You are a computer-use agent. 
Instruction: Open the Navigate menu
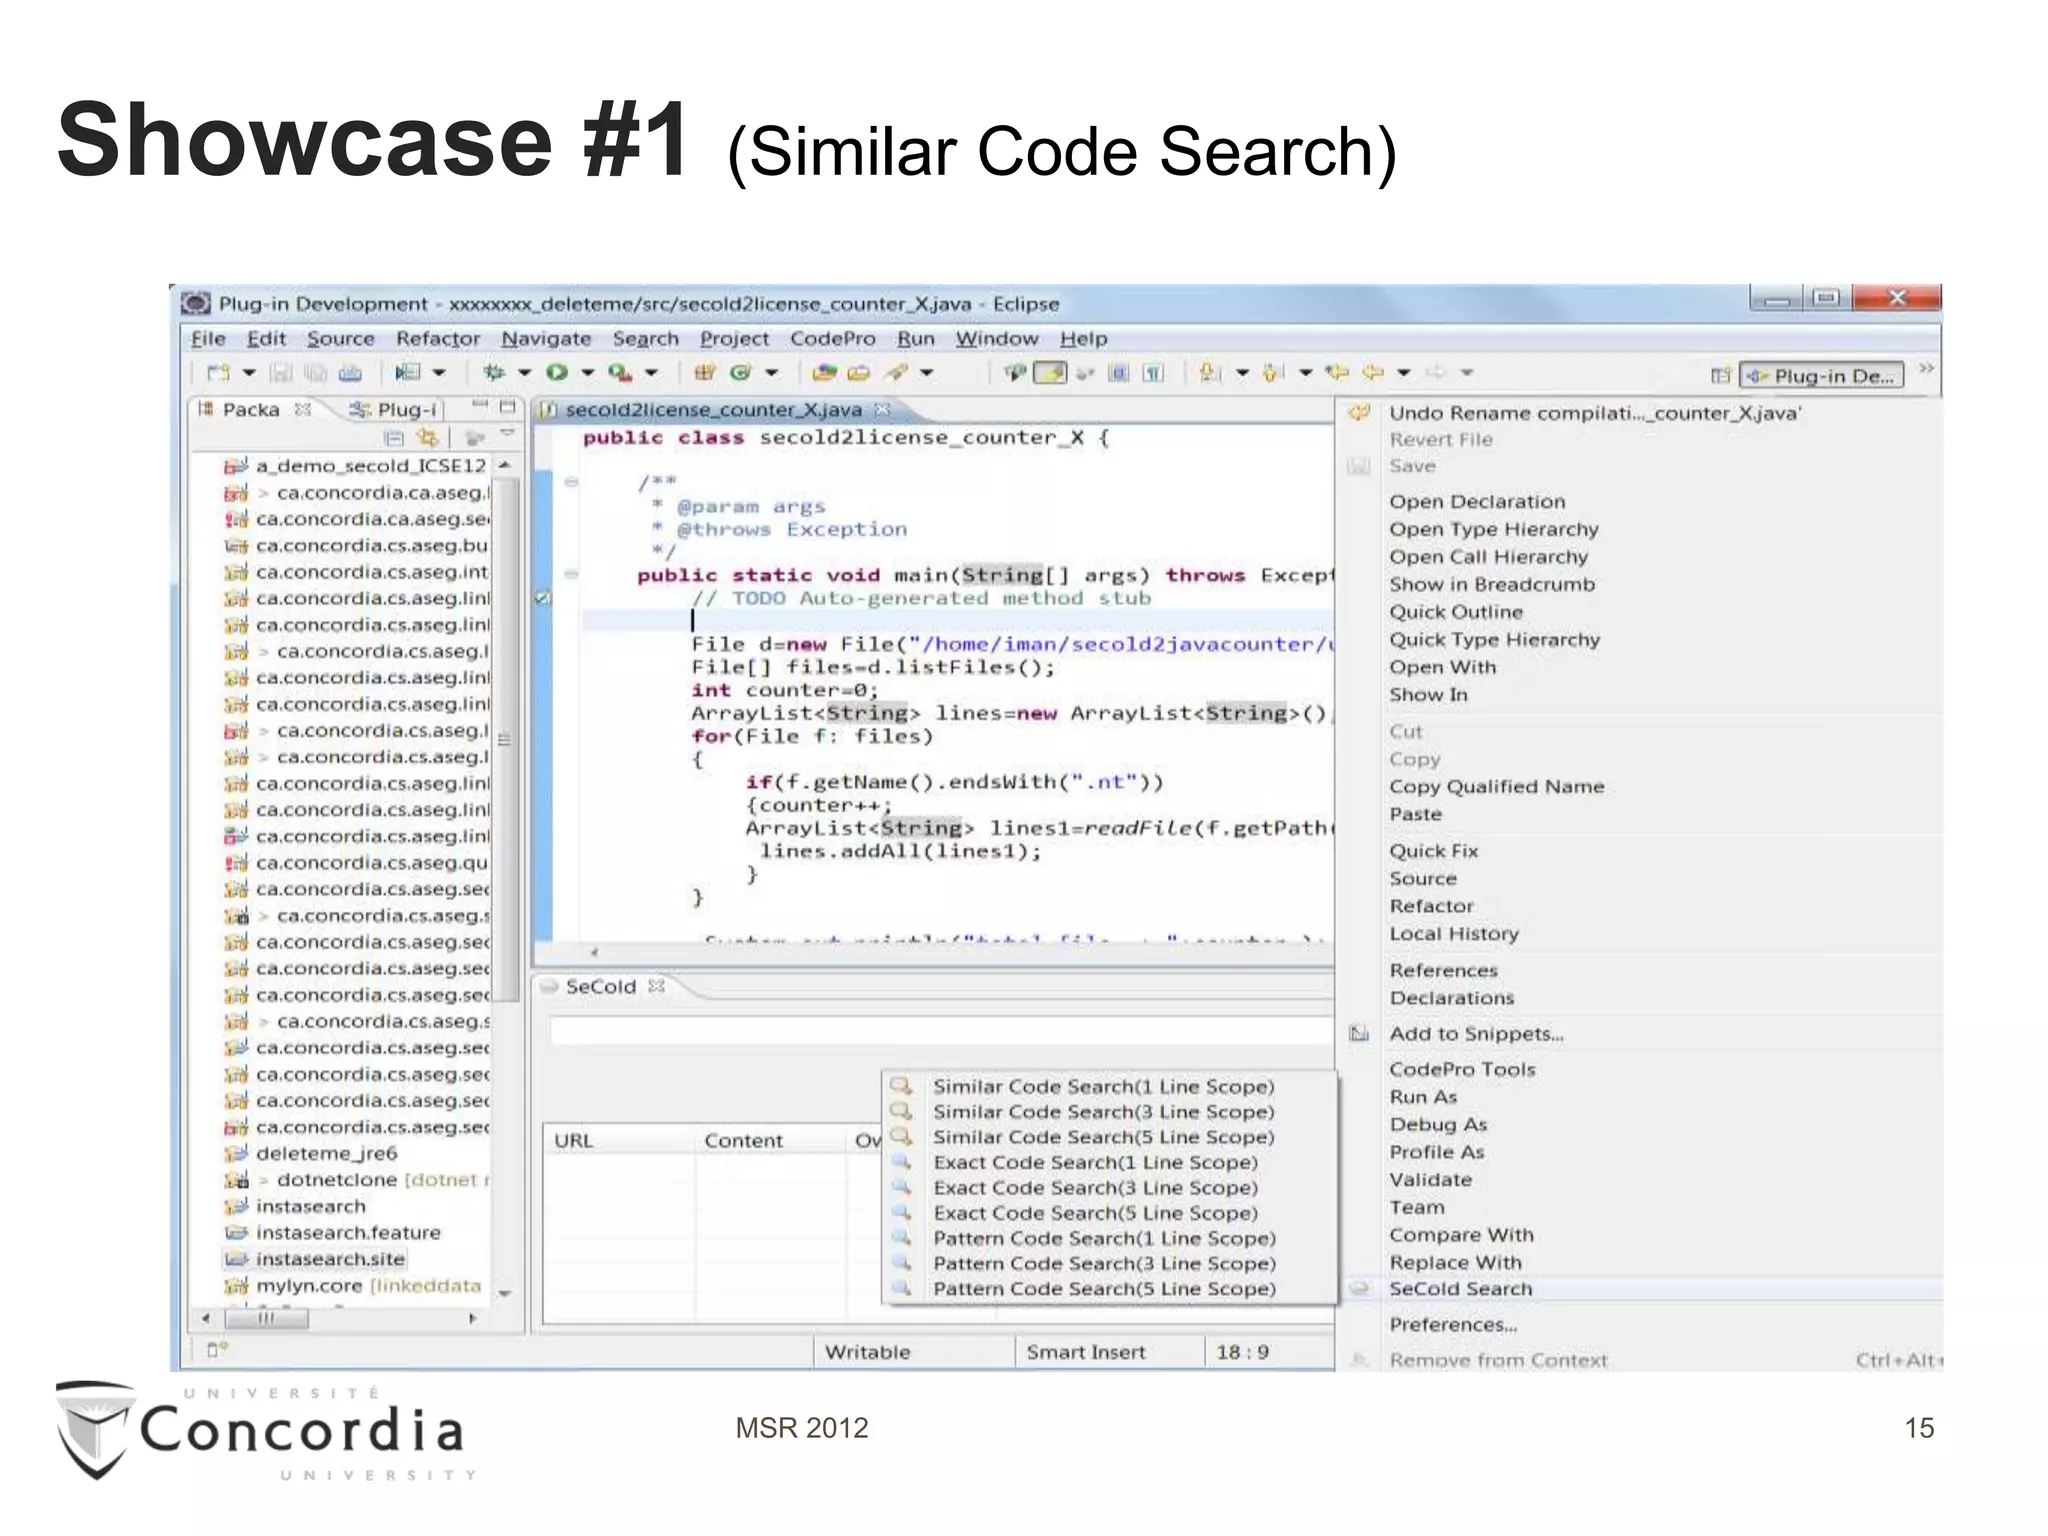pos(546,339)
